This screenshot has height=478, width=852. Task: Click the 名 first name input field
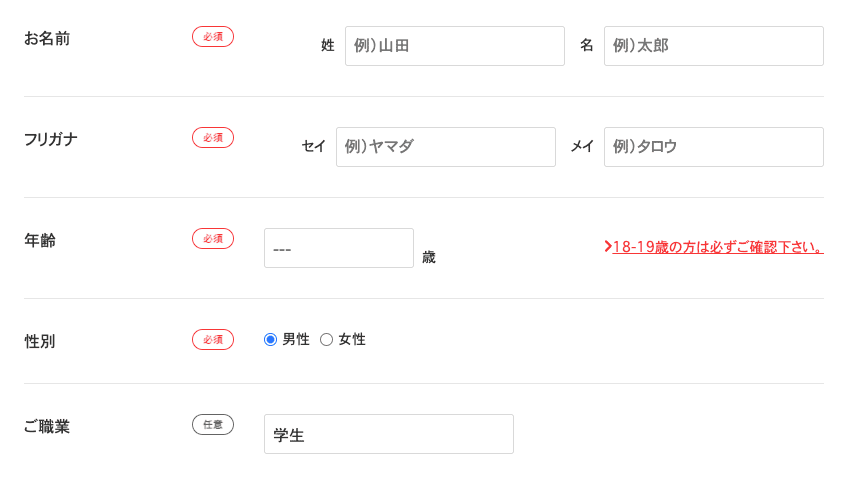click(x=713, y=46)
